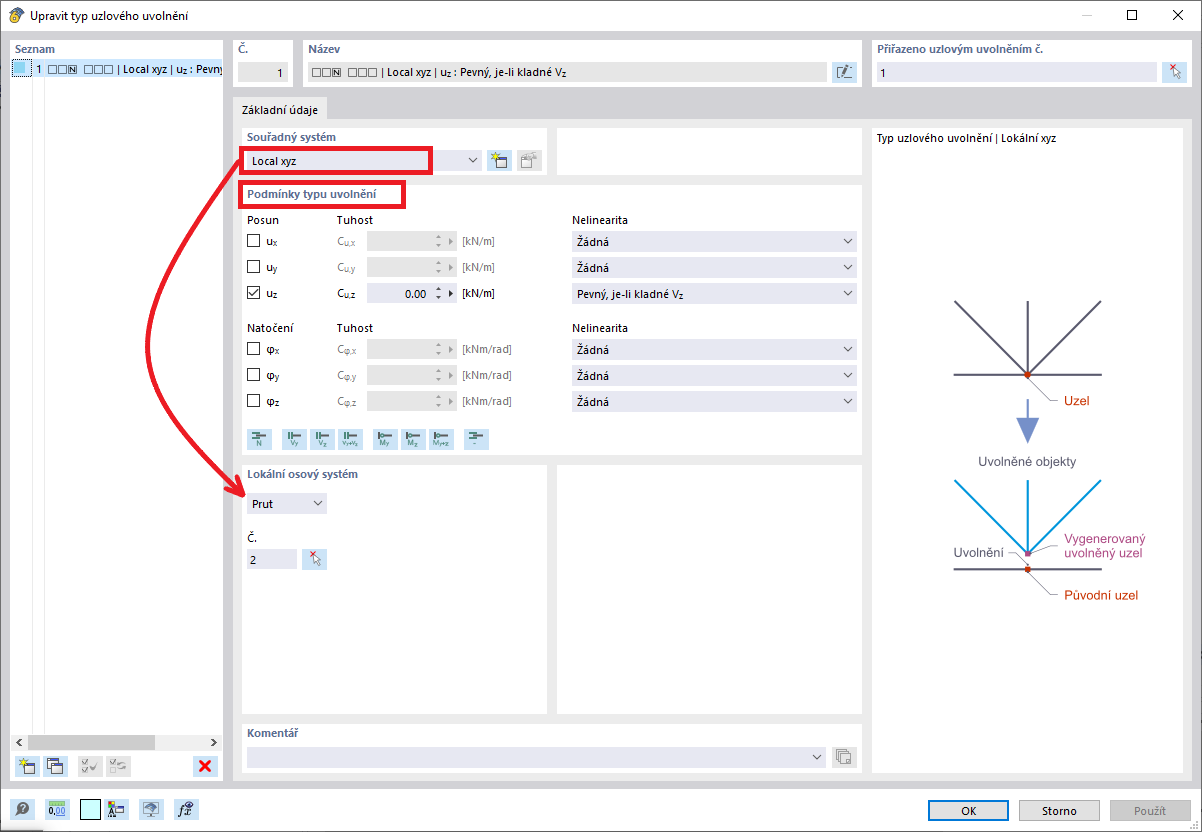This screenshot has width=1202, height=832.
Task: Select the no-release icon at the end of the row
Action: click(x=476, y=438)
